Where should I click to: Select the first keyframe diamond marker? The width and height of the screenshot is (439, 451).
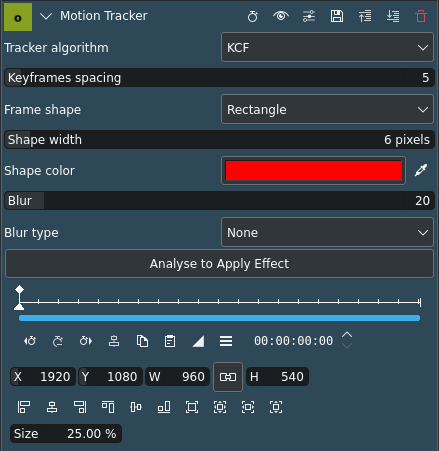click(19, 289)
